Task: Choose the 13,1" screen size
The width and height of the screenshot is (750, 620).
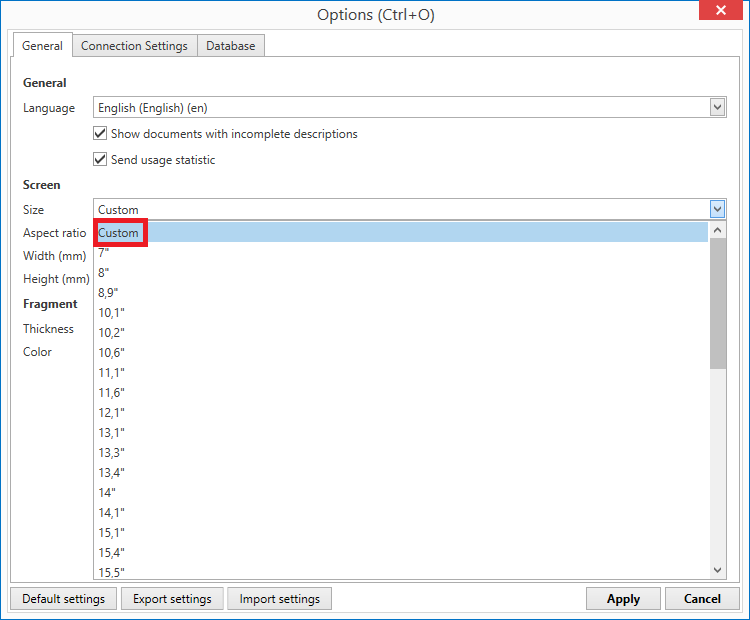Action: point(401,433)
